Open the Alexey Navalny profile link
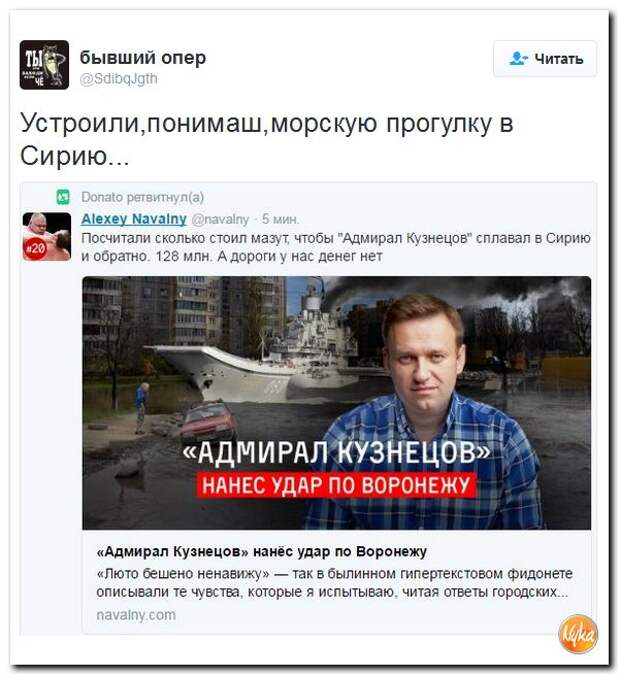 click(x=134, y=219)
